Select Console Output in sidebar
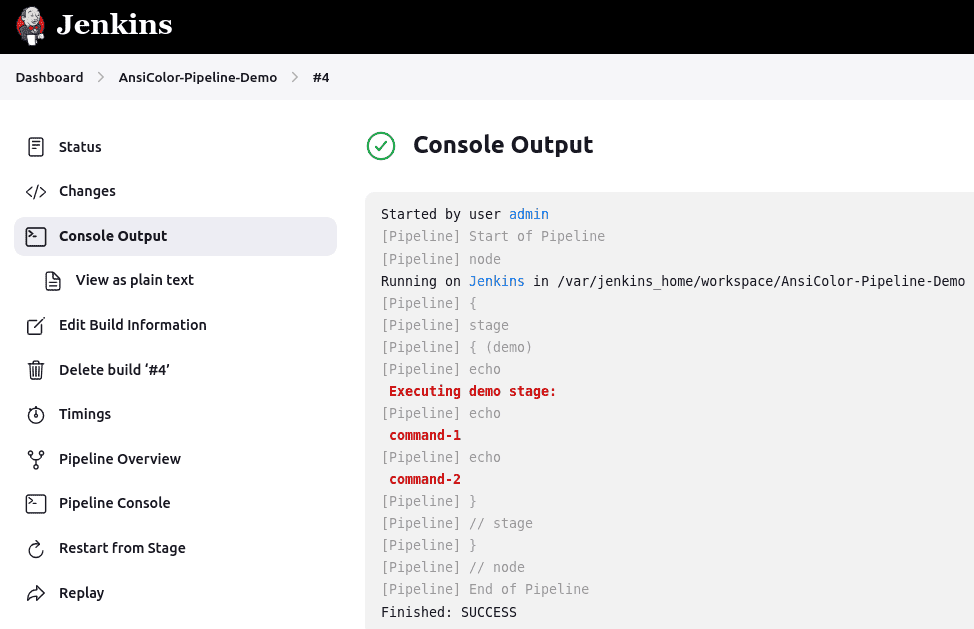The width and height of the screenshot is (974, 629). (x=175, y=237)
